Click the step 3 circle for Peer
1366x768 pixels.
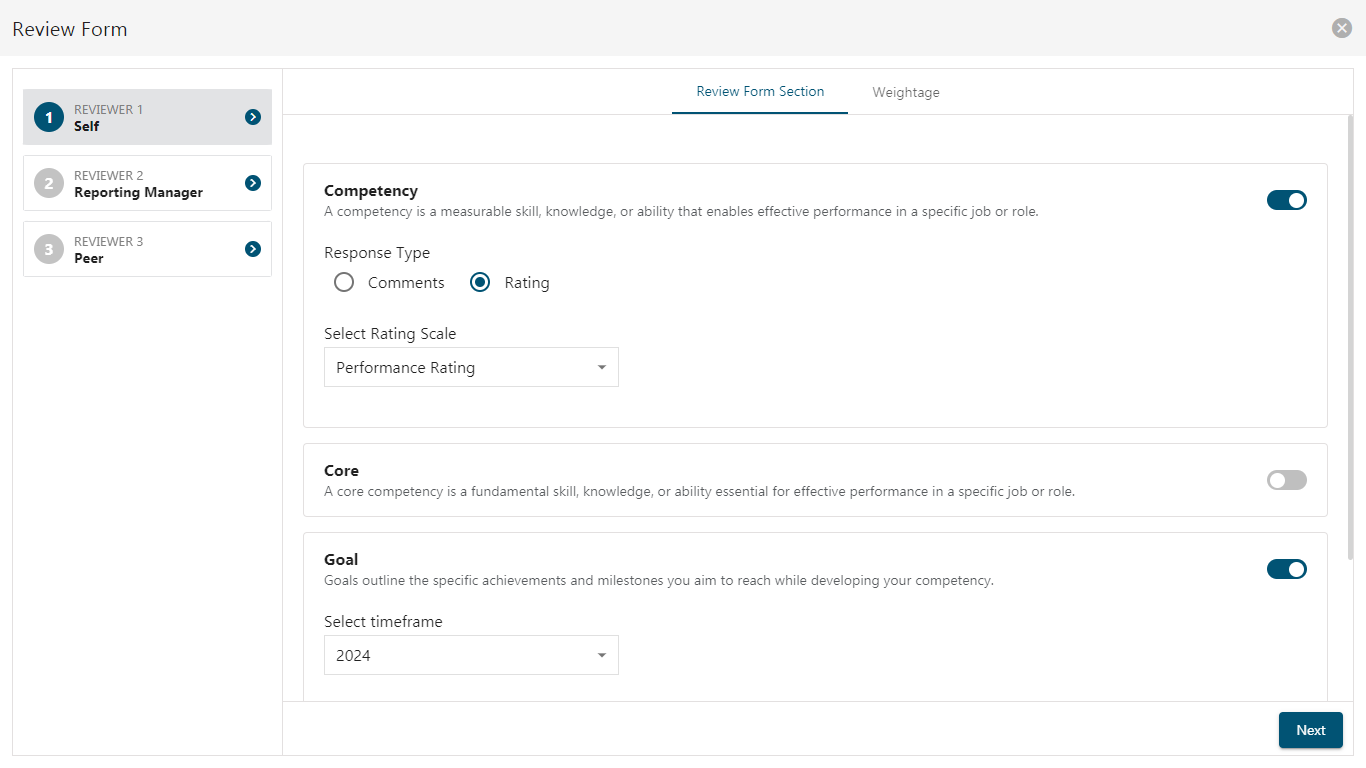click(49, 249)
